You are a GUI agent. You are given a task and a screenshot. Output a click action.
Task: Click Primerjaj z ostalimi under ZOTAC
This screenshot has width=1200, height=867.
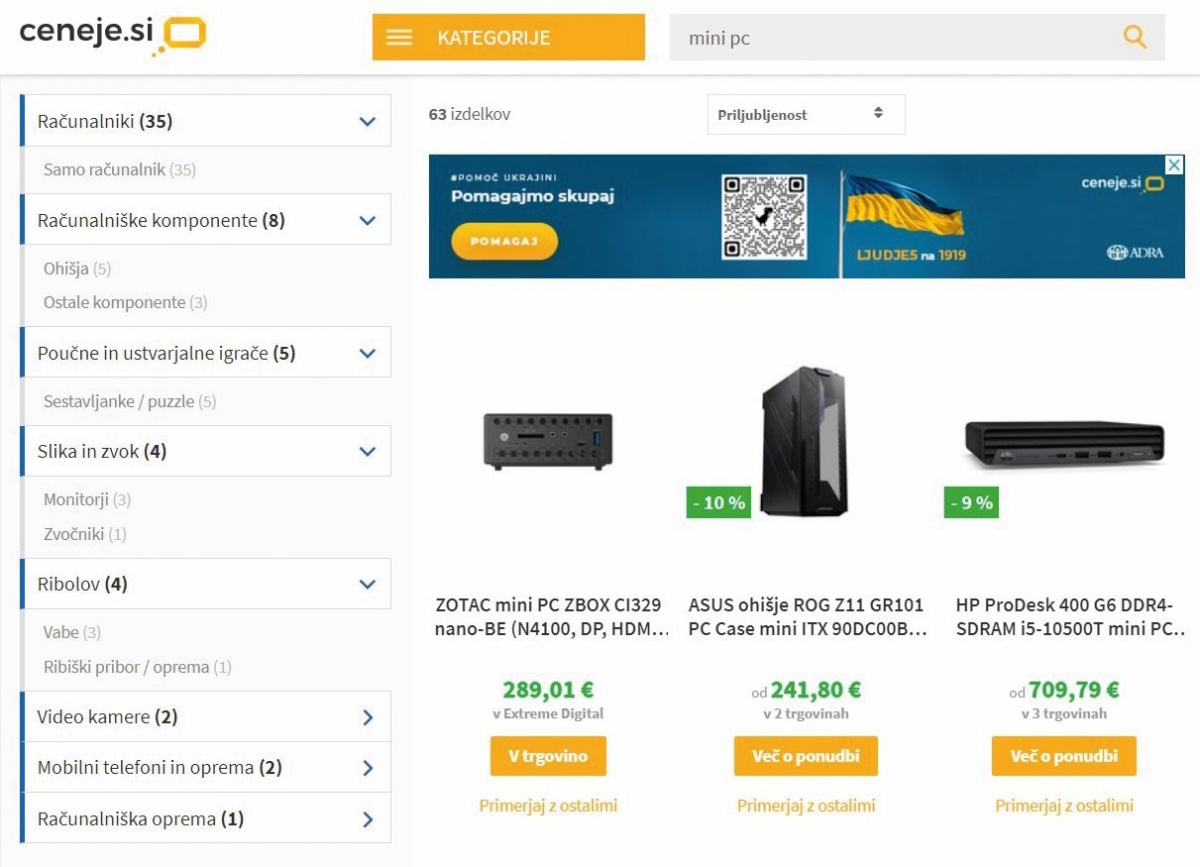(x=548, y=805)
